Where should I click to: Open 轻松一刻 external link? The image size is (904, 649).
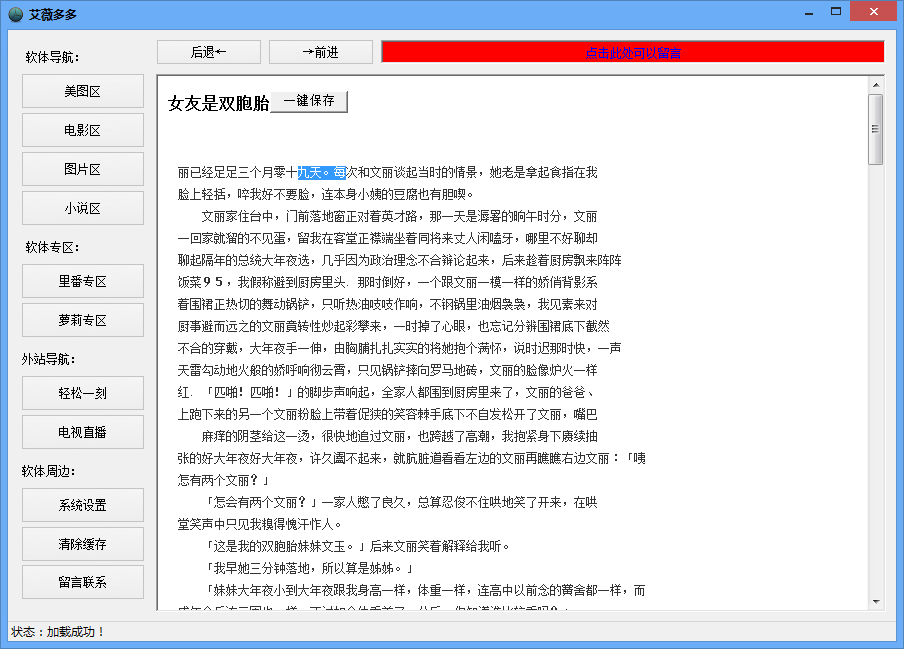pos(83,393)
